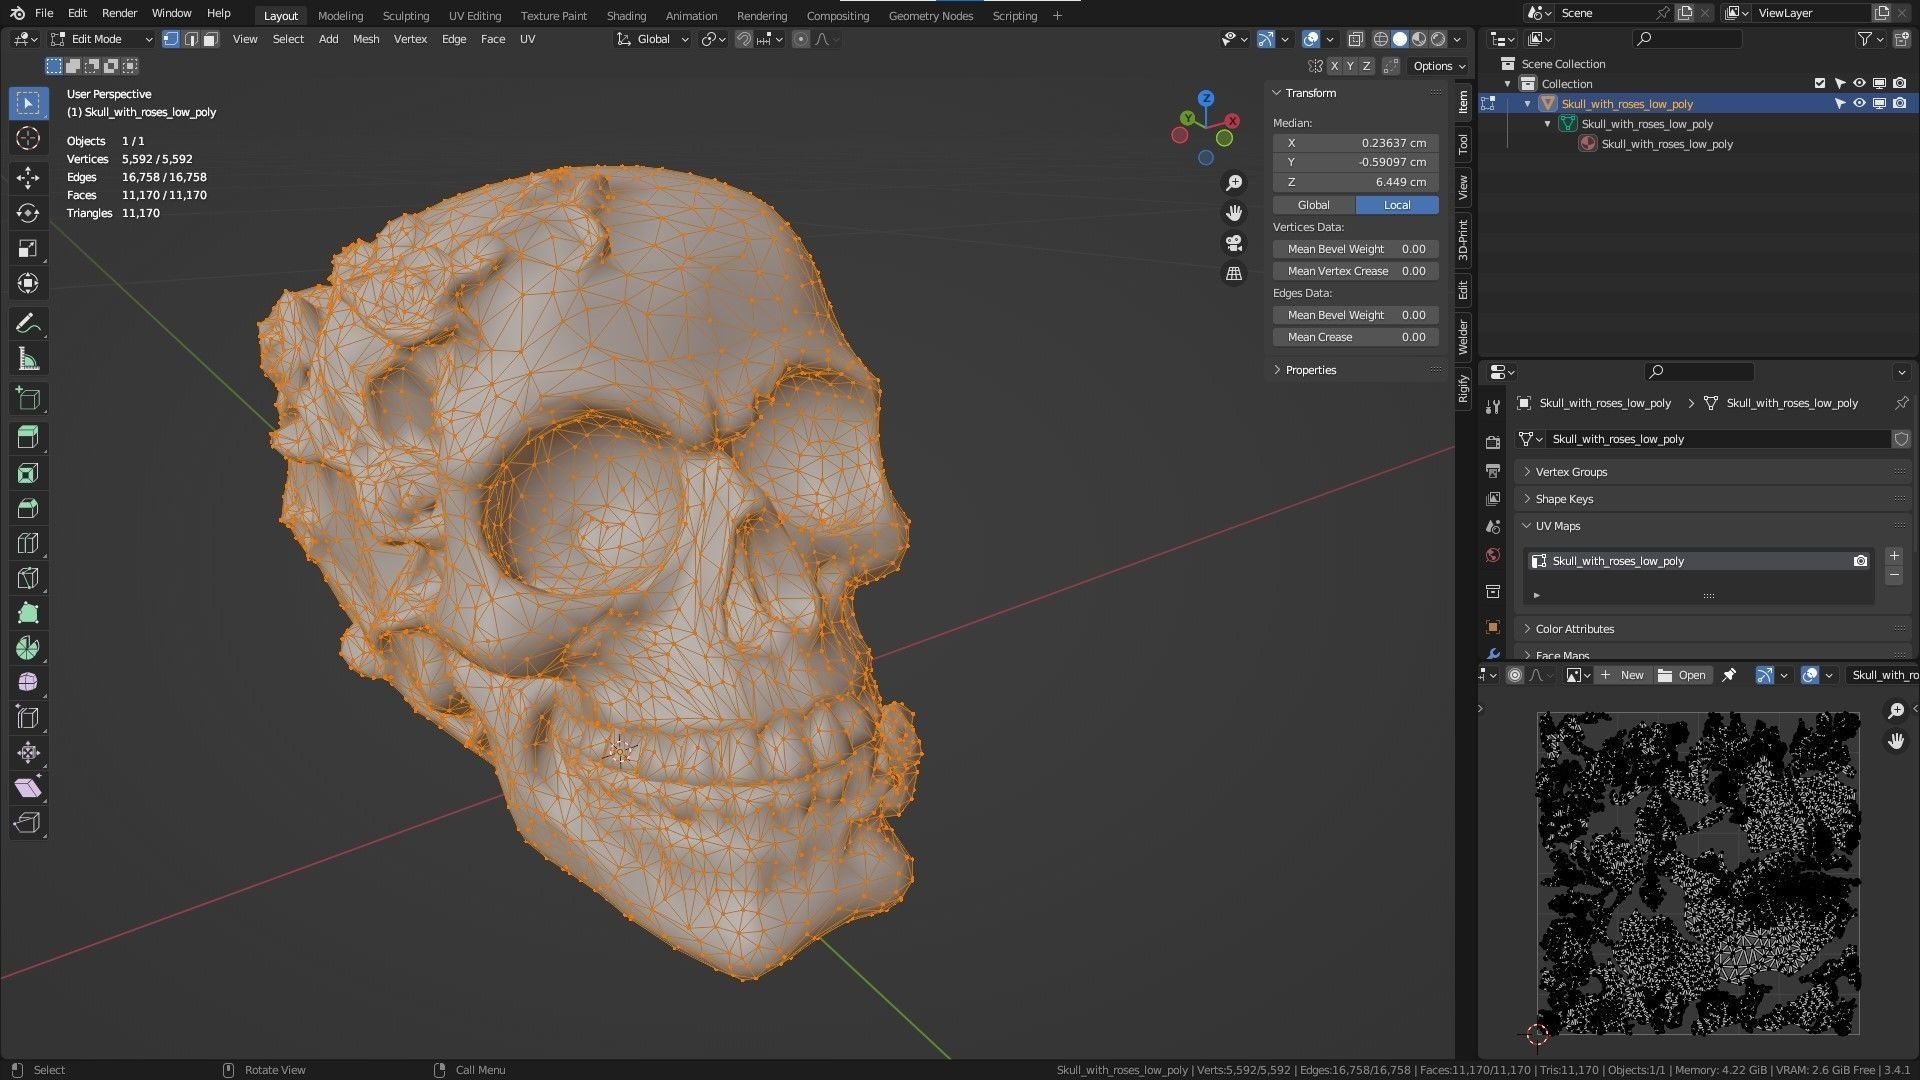Select the Poly Build tool

[28, 613]
